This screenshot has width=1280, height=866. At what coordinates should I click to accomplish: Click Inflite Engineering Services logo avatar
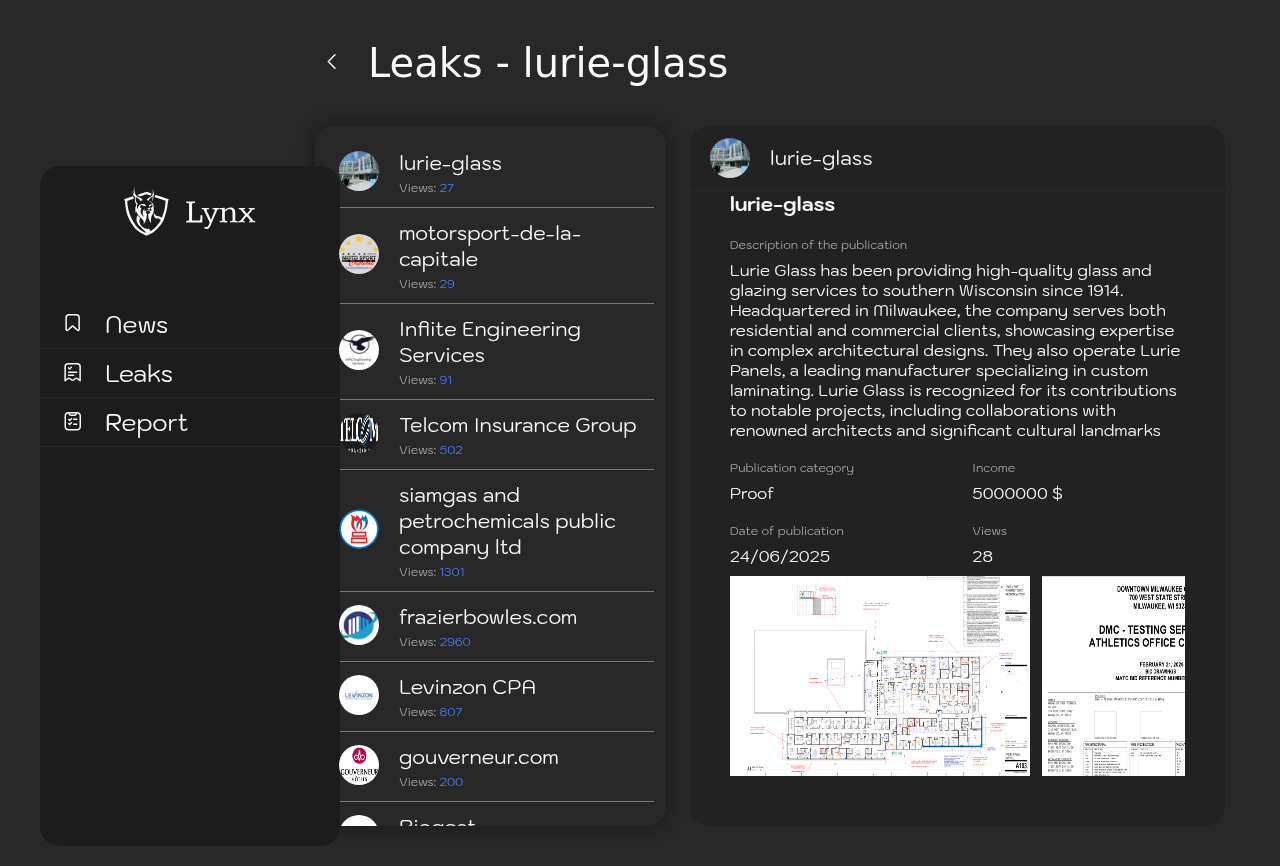(x=359, y=350)
